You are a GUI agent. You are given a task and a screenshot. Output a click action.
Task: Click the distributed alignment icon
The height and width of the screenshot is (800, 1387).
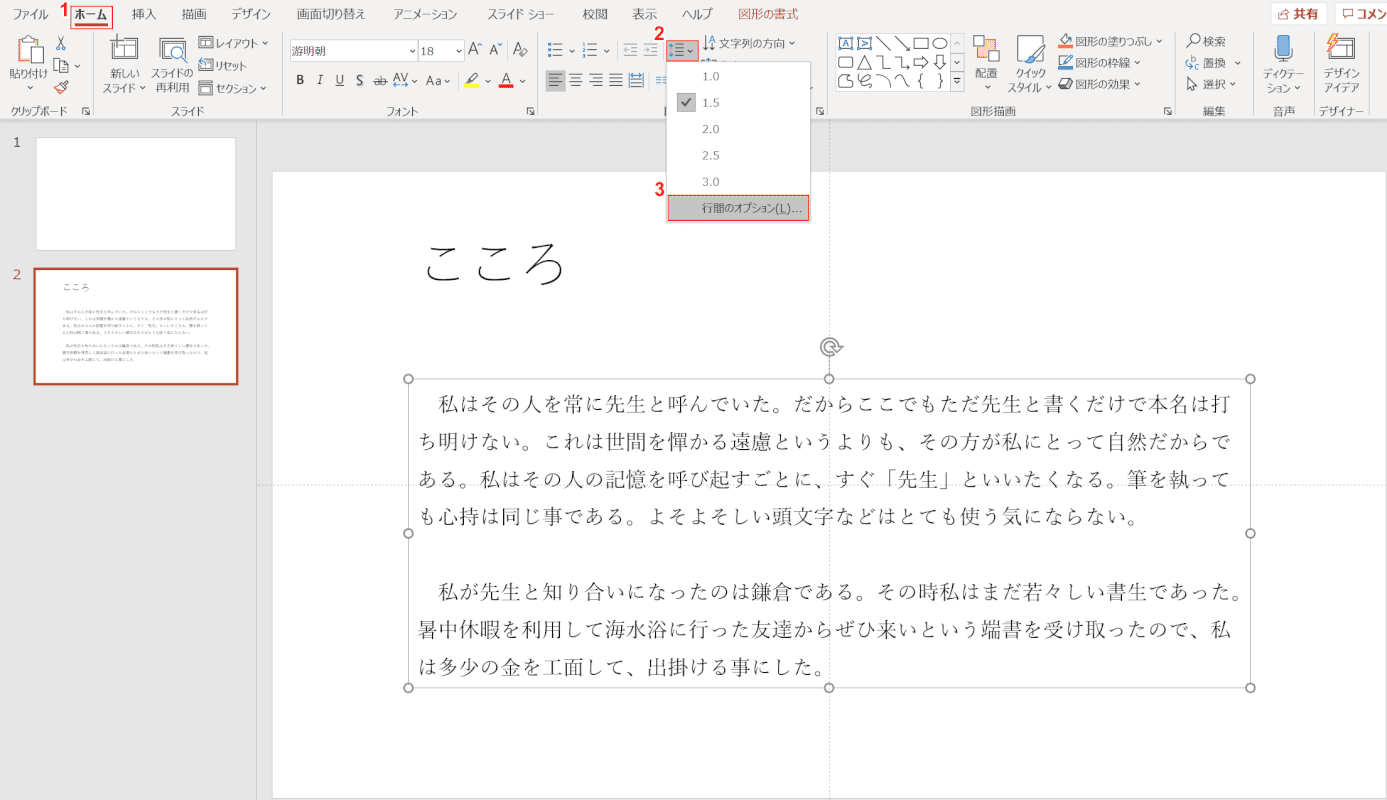click(x=636, y=80)
